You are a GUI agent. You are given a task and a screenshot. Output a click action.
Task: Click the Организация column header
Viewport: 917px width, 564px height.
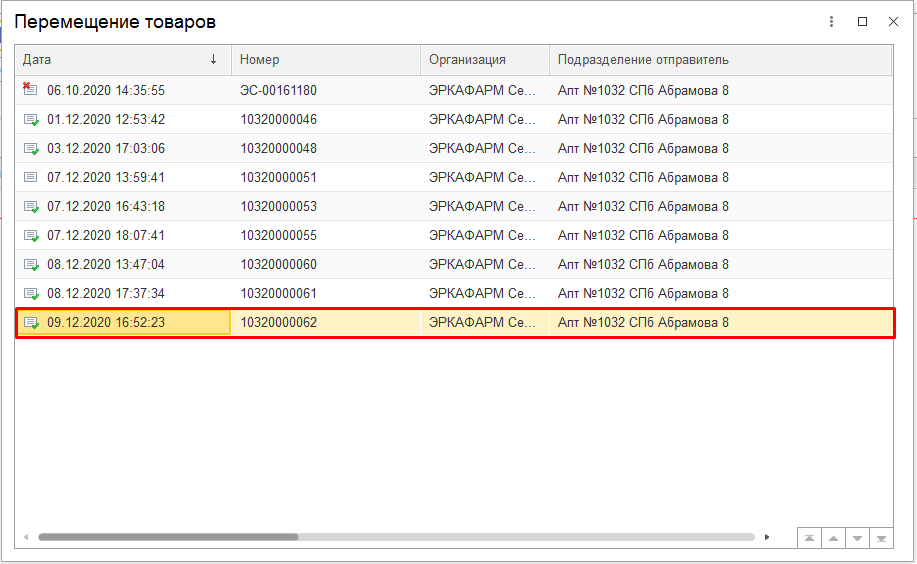pyautogui.click(x=484, y=60)
